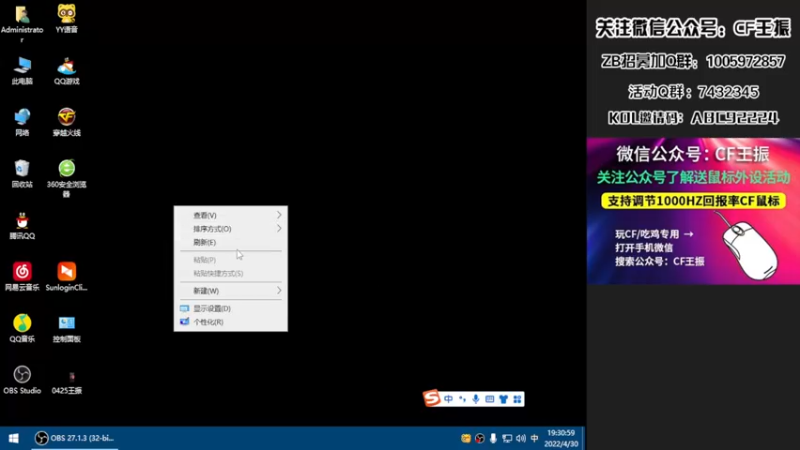Screen dimensions: 800x450
Task: Launch the QQ音乐 desktop icon
Action: 22,329
